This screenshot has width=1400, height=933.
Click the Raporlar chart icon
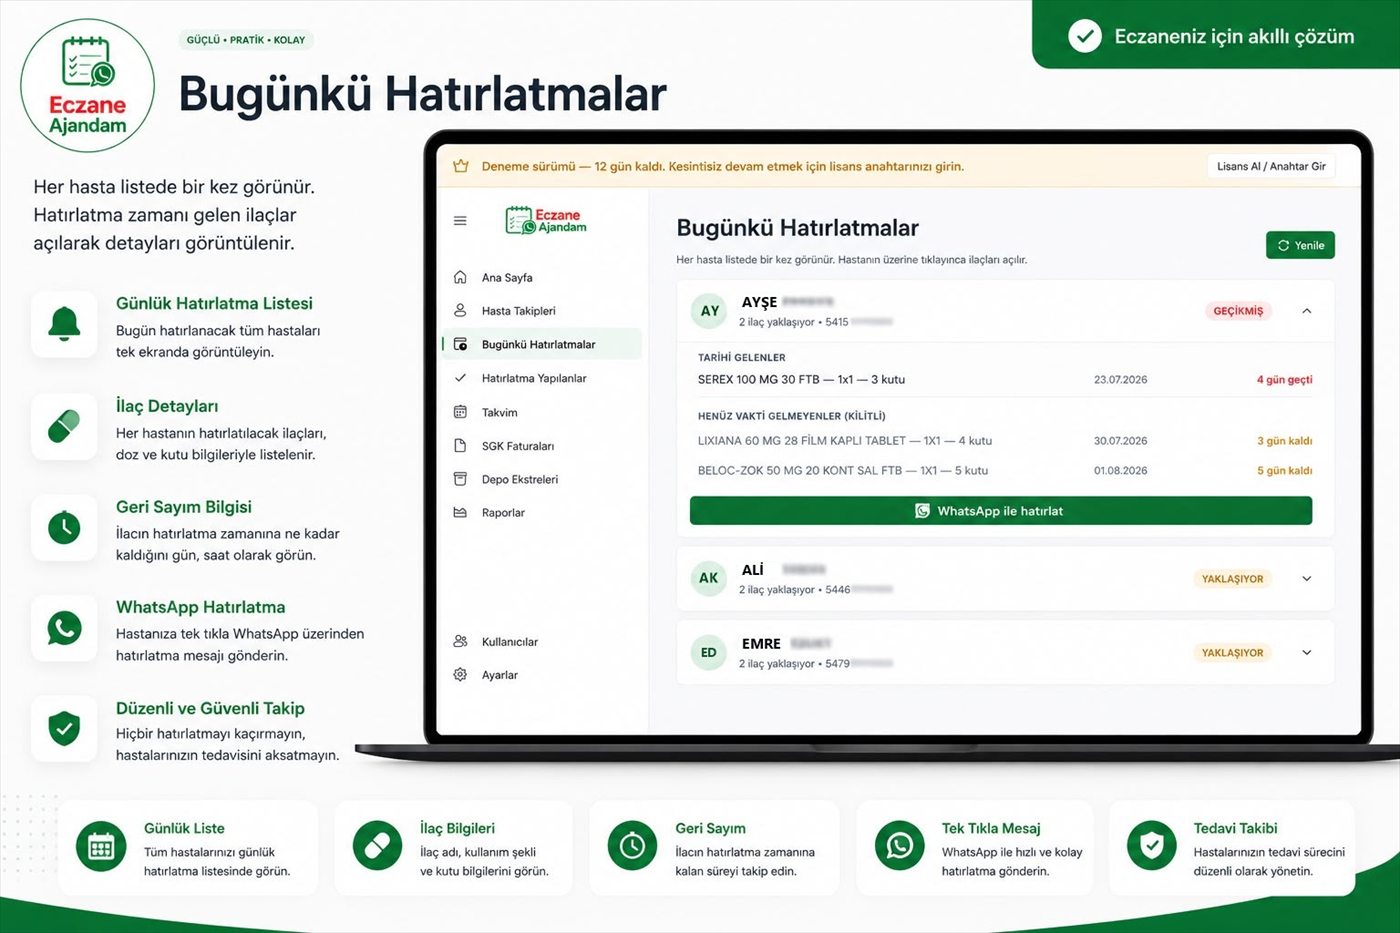click(x=460, y=512)
